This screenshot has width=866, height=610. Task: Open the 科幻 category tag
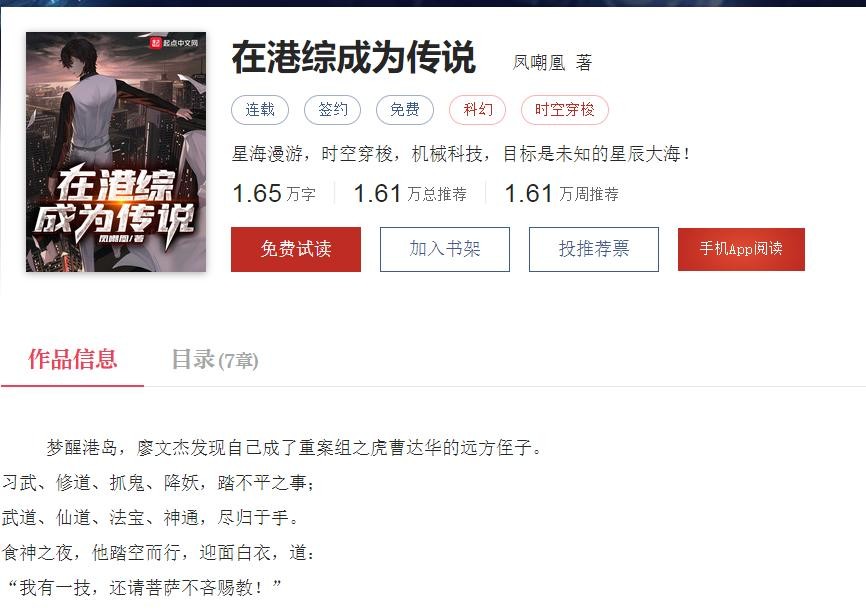tap(478, 109)
